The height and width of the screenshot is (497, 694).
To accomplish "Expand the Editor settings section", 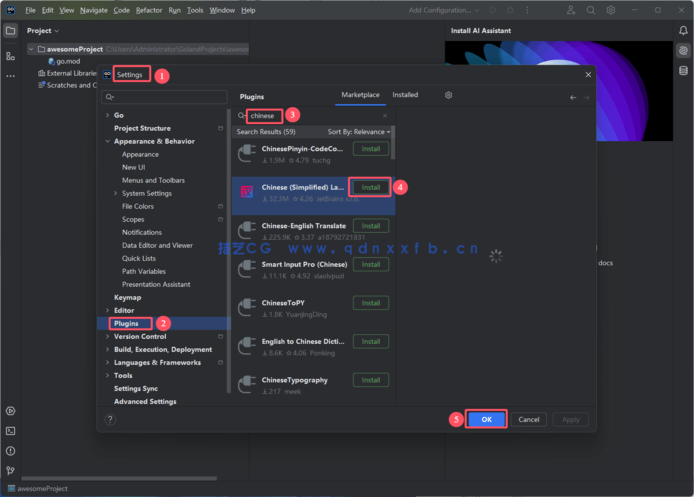I will click(x=106, y=311).
